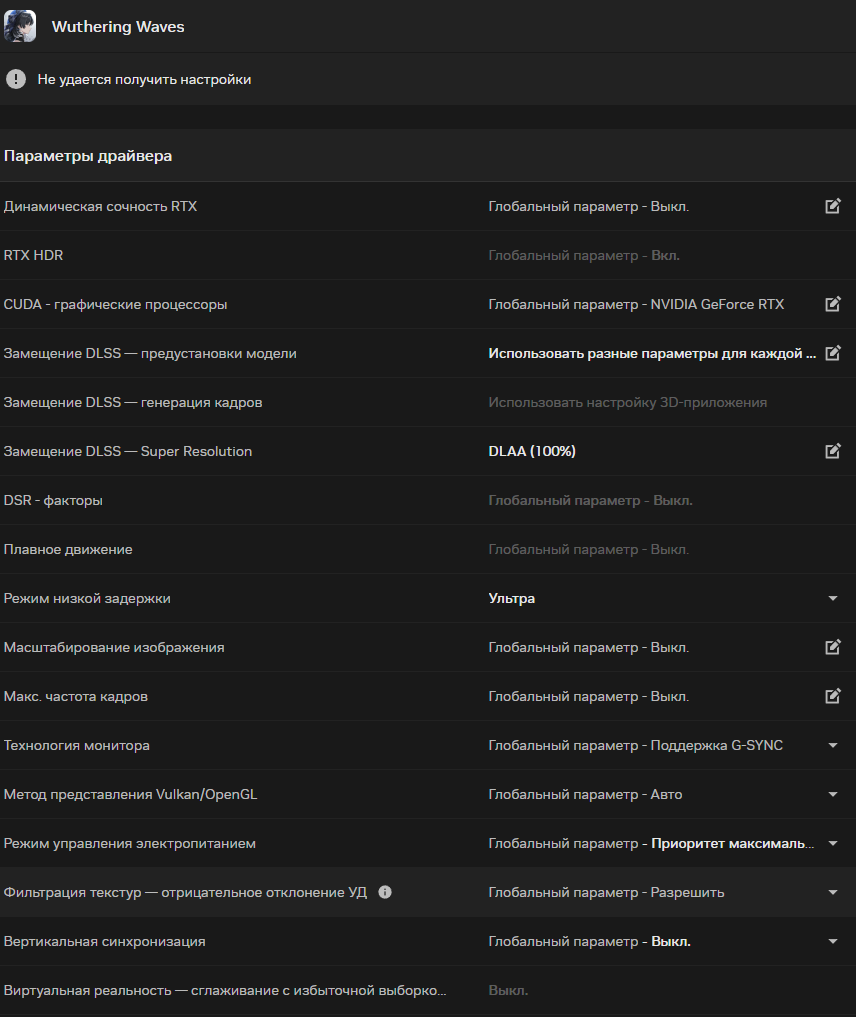Click the Wuthering Waves game icon
The height and width of the screenshot is (1017, 856).
point(20,27)
